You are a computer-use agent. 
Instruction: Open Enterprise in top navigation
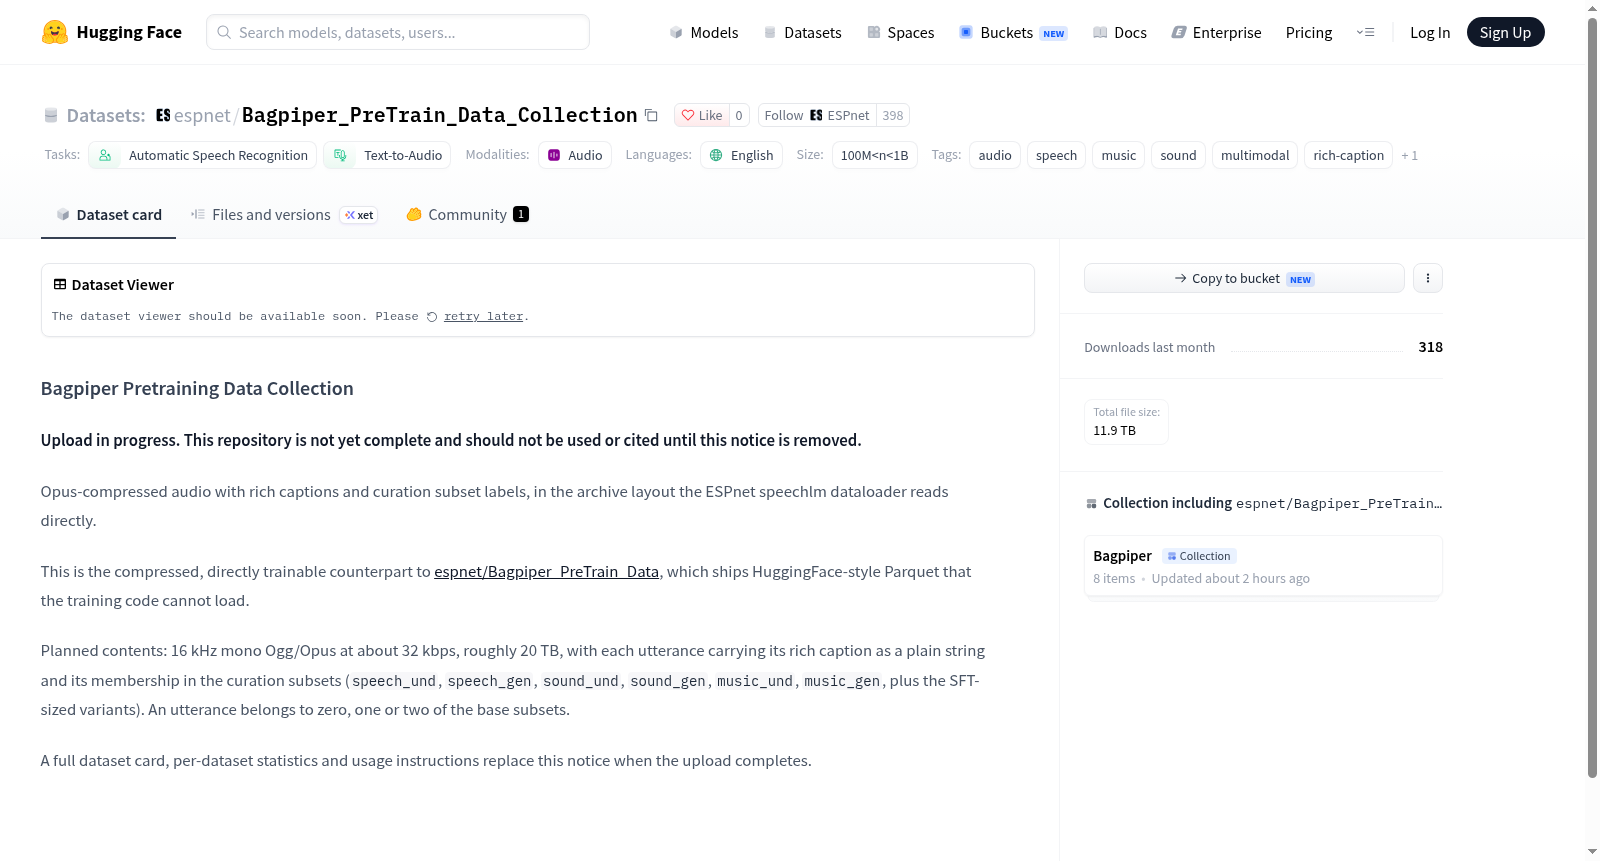point(1216,32)
